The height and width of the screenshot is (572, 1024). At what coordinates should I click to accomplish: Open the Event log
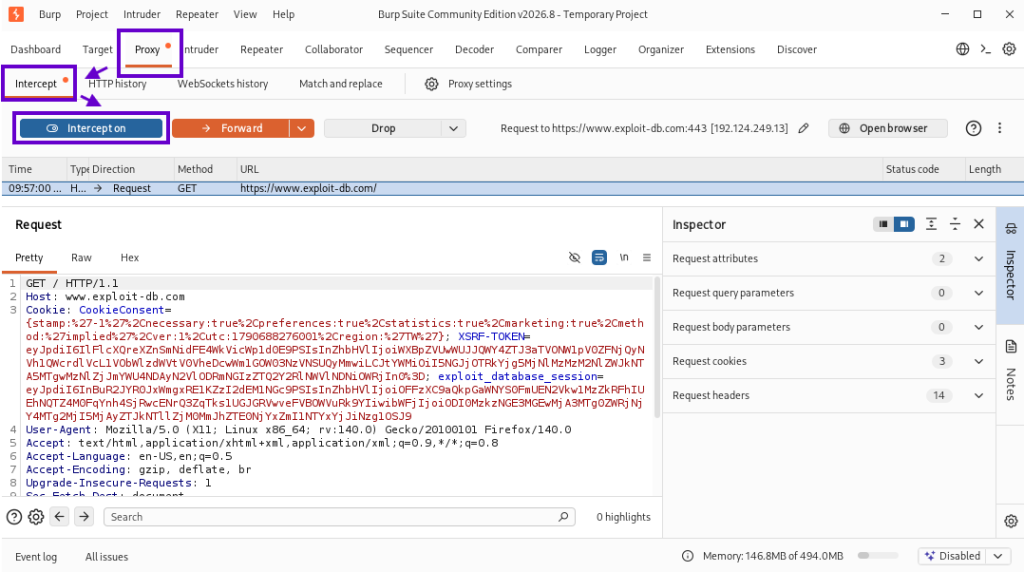coord(36,556)
